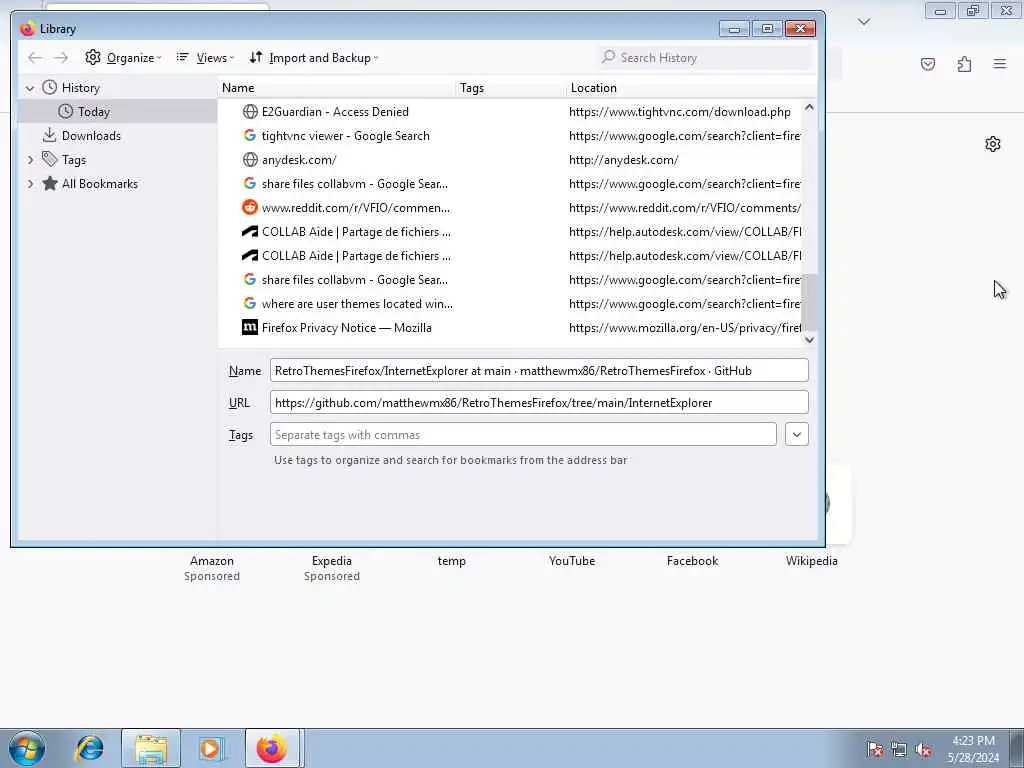Sort by the Name column header
The height and width of the screenshot is (768, 1024).
pyautogui.click(x=336, y=88)
